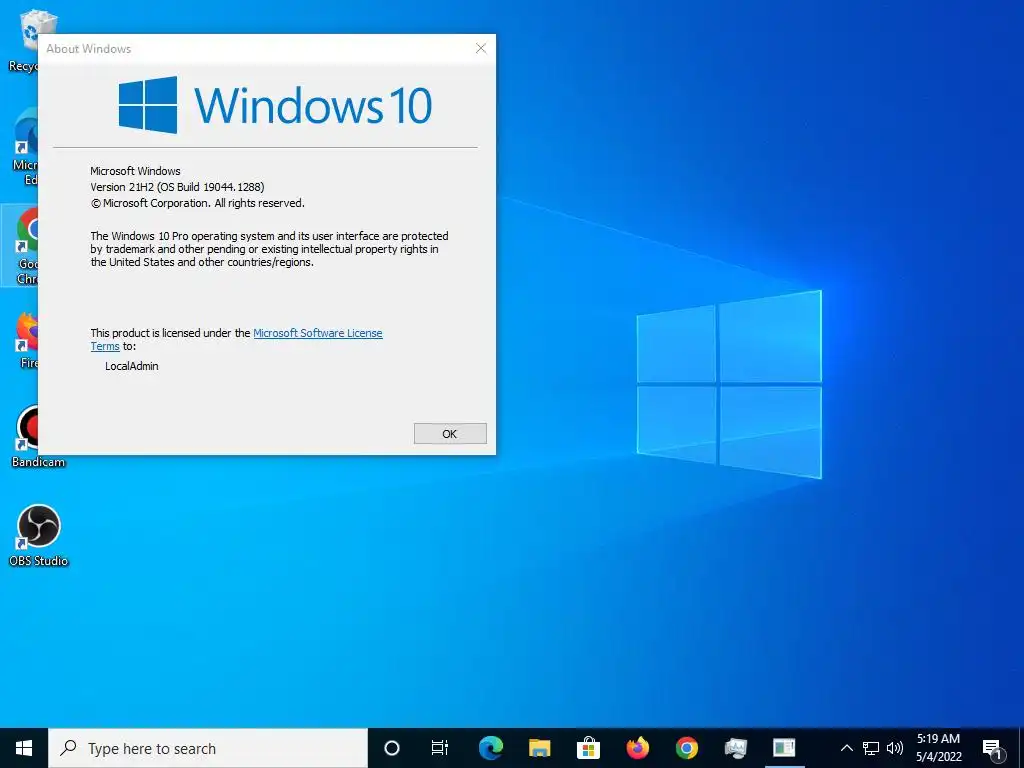Viewport: 1024px width, 768px height.
Task: Open the Microsoft Software License Terms link
Action: click(x=317, y=333)
